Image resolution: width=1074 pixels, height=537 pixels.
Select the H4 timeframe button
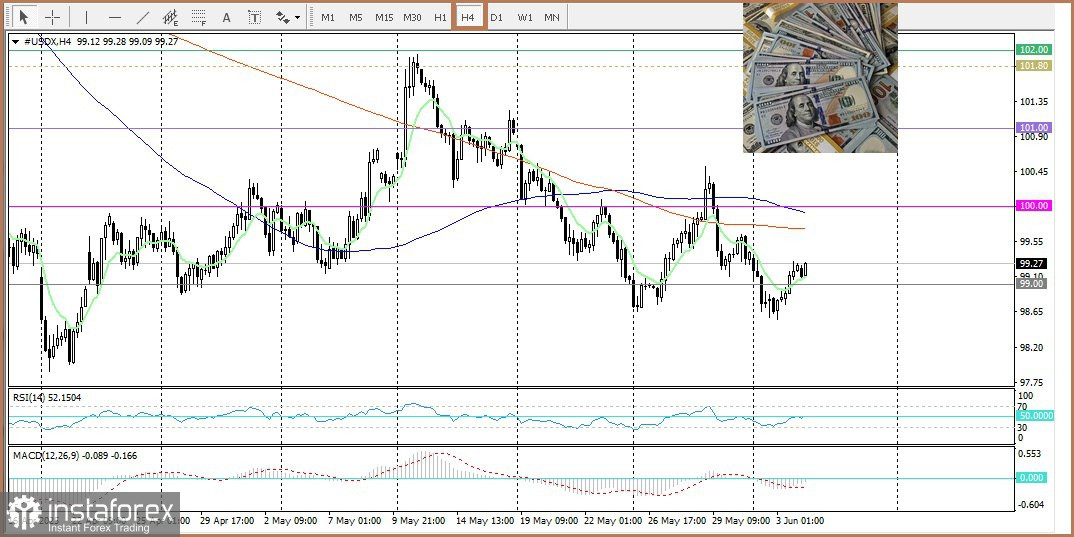point(468,17)
